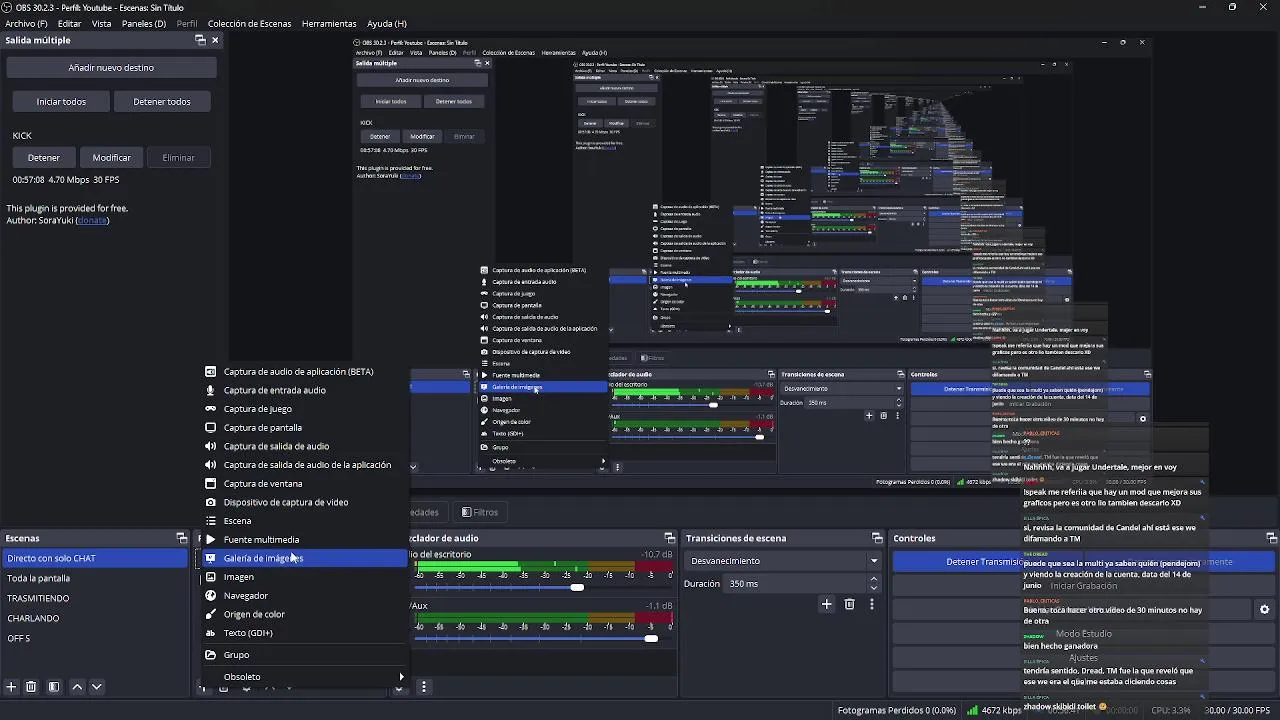Open the Archivo (F) menu
The width and height of the screenshot is (1280, 720).
pos(26,23)
